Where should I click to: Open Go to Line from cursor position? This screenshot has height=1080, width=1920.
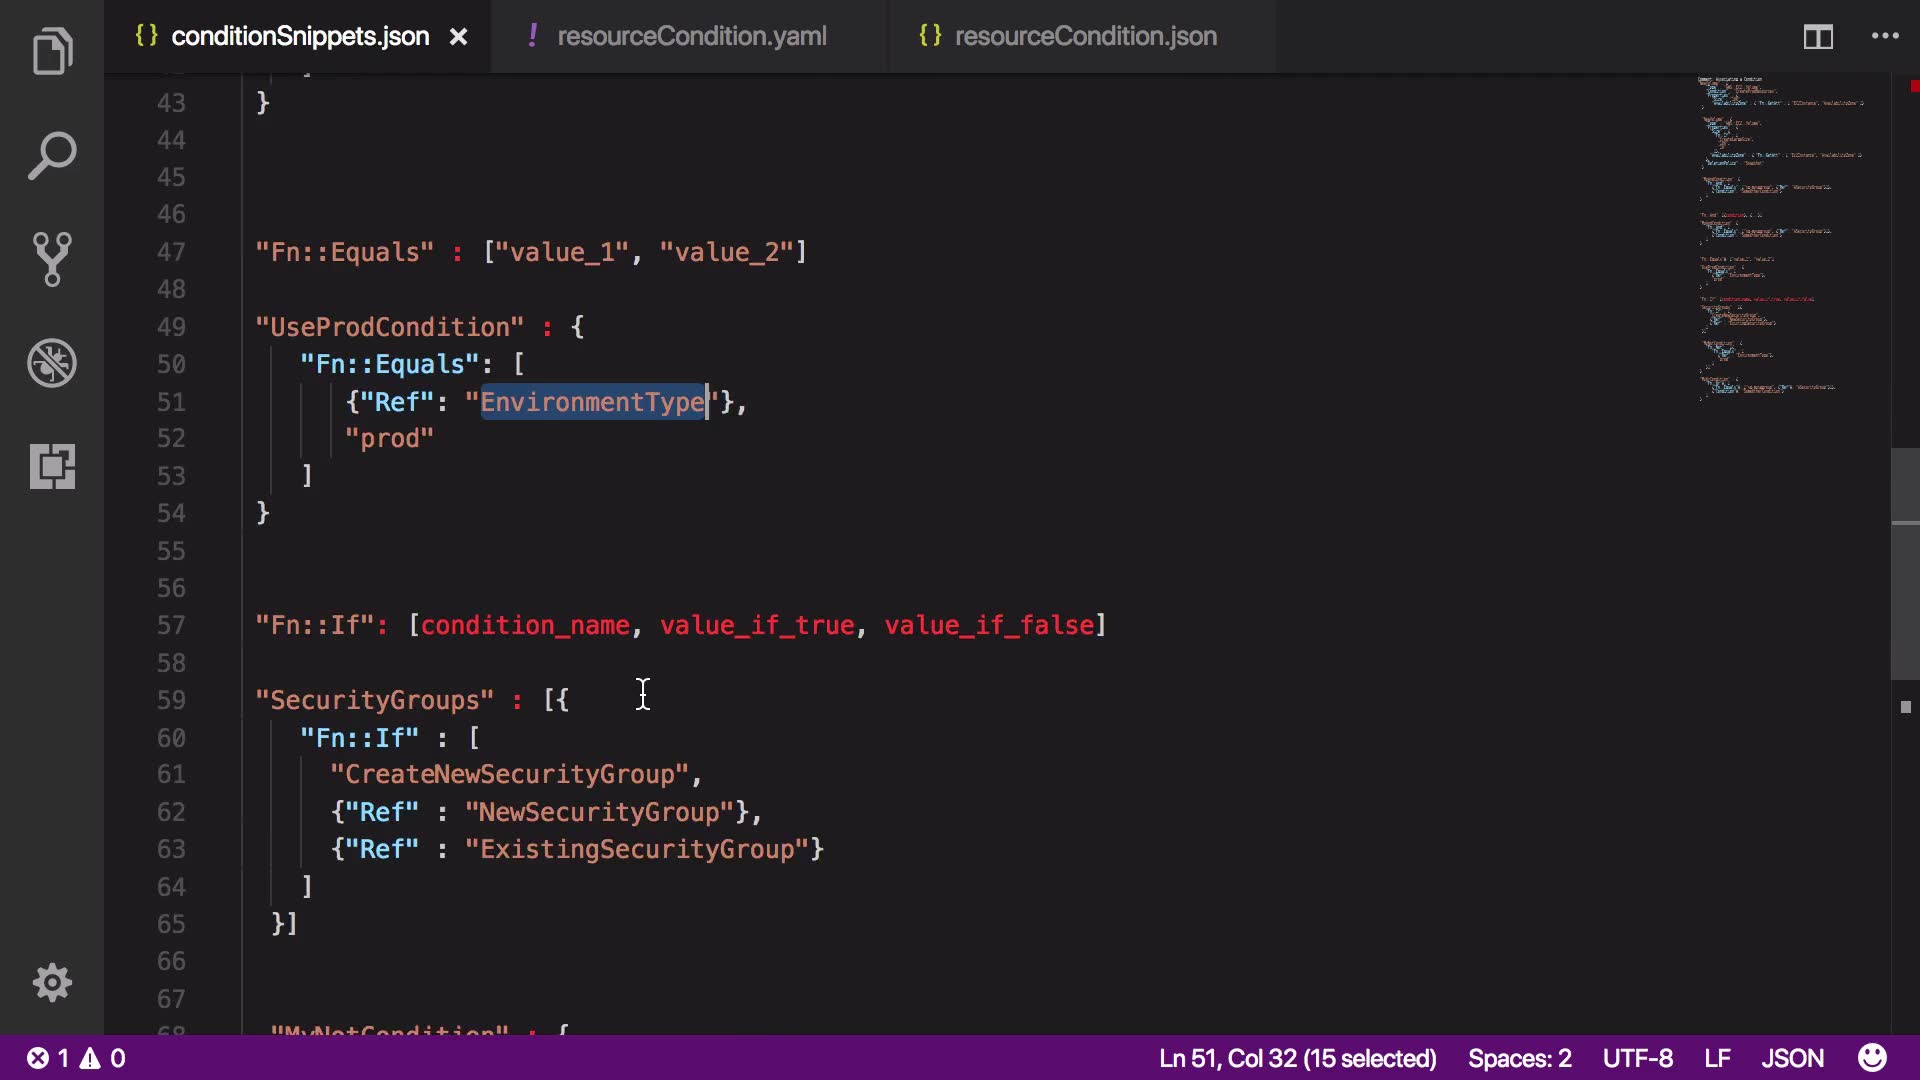(x=1297, y=1058)
